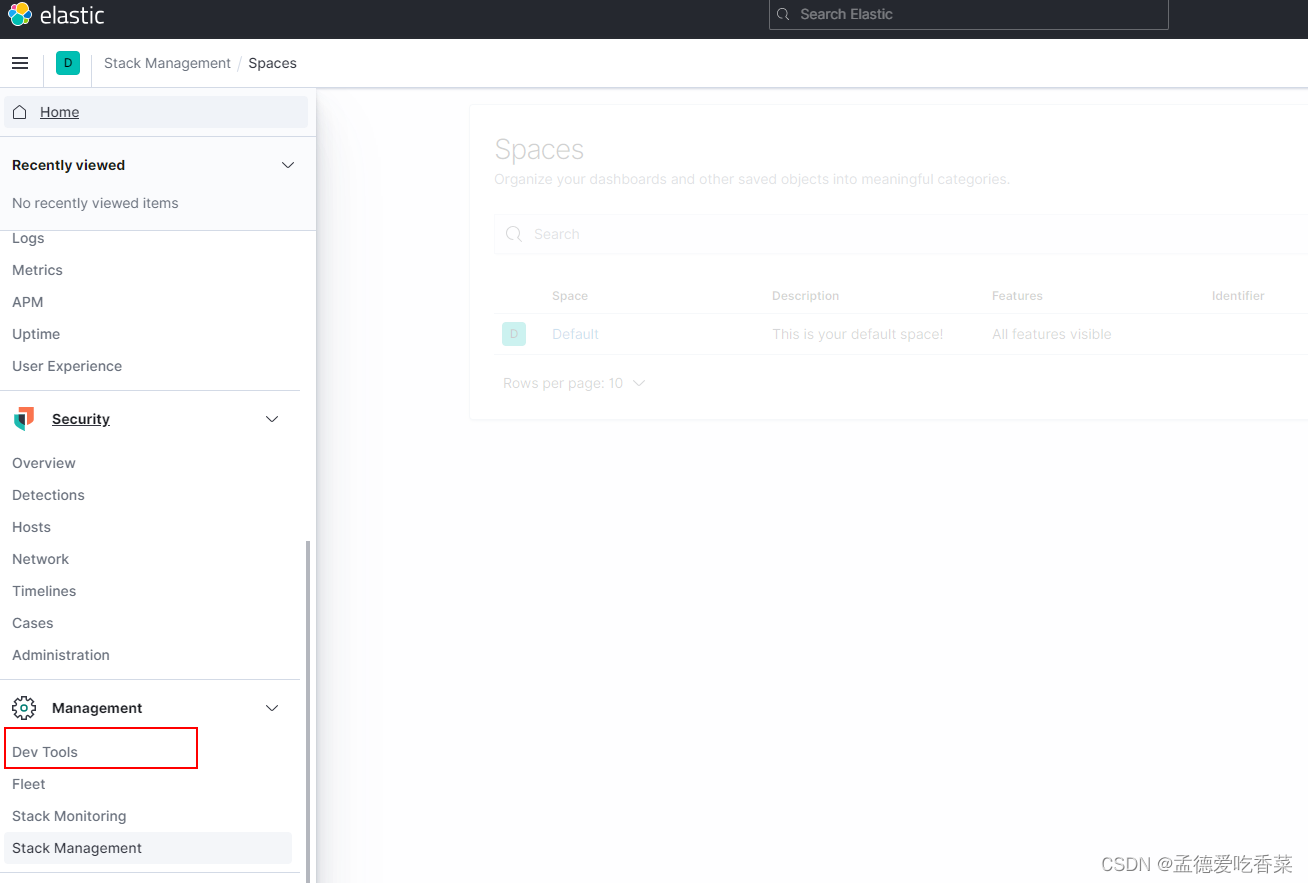Viewport: 1308px width, 883px height.
Task: Click the Description column header
Action: tap(805, 296)
